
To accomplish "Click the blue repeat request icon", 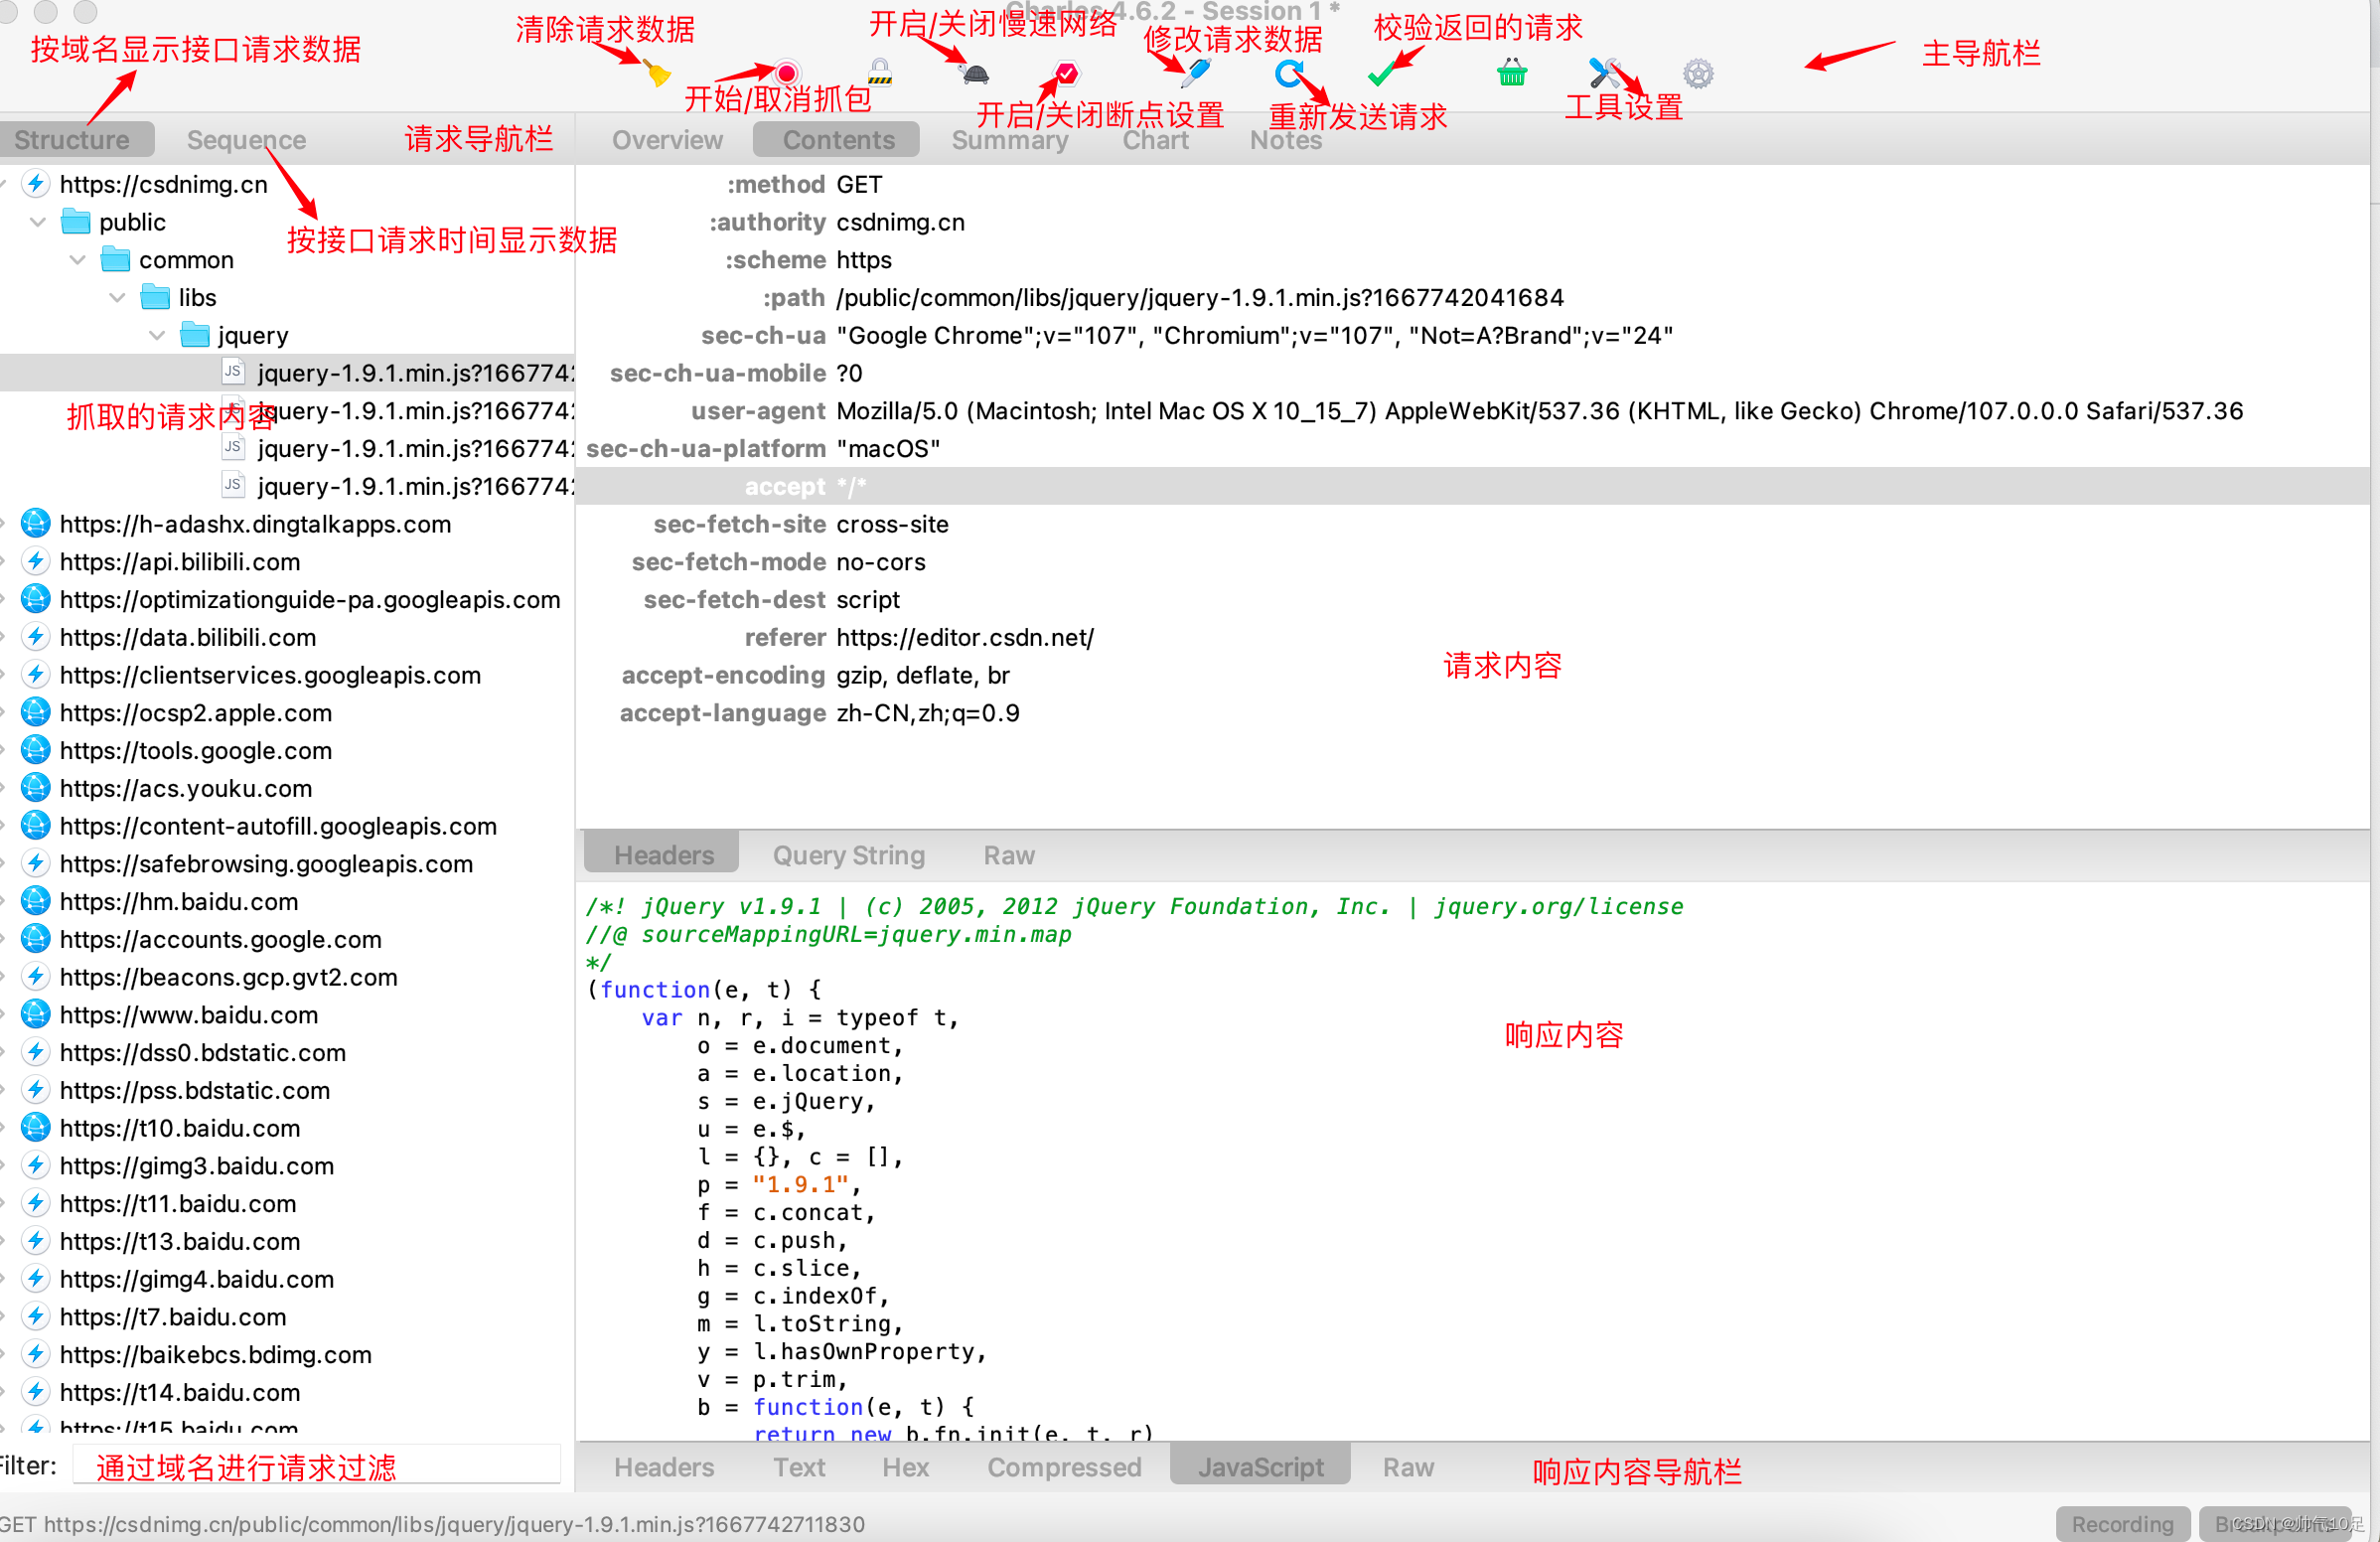I will pos(1288,73).
